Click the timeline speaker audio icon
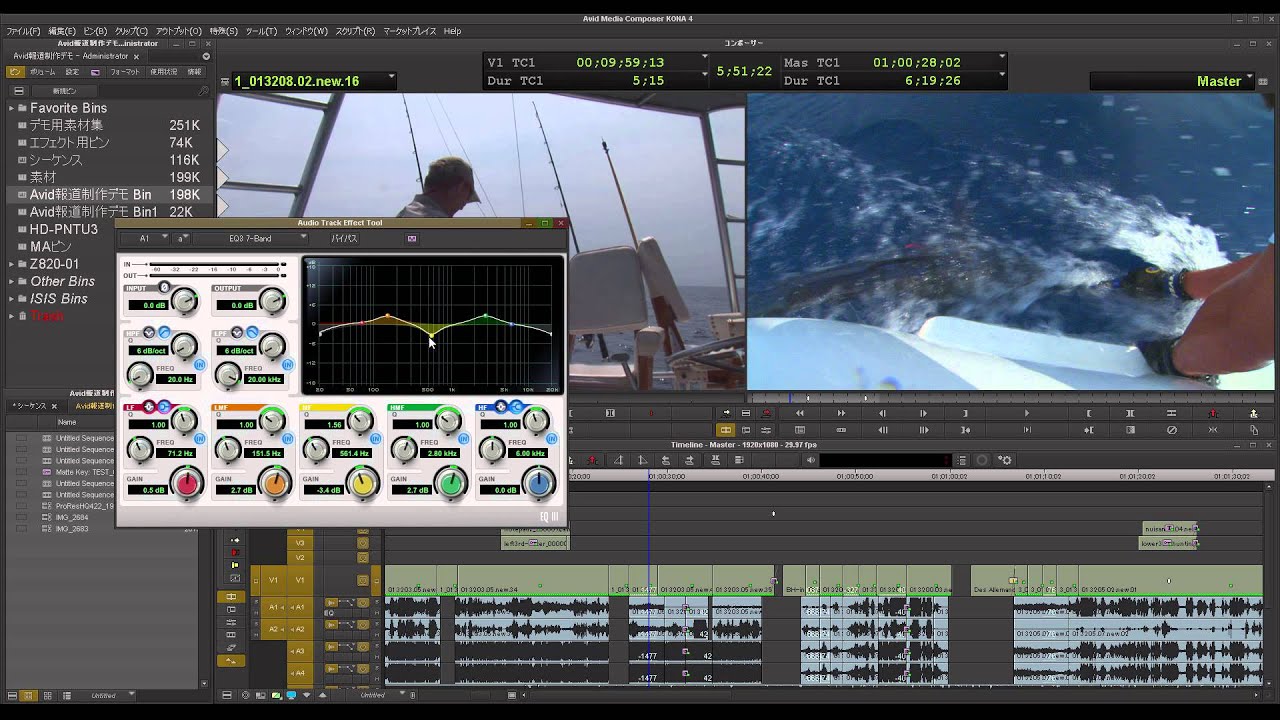 coord(811,460)
